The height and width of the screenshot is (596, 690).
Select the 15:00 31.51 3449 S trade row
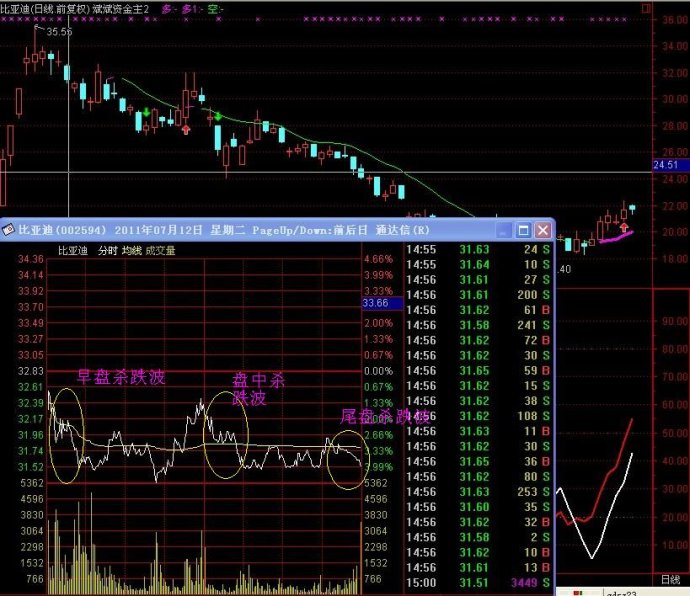(478, 583)
